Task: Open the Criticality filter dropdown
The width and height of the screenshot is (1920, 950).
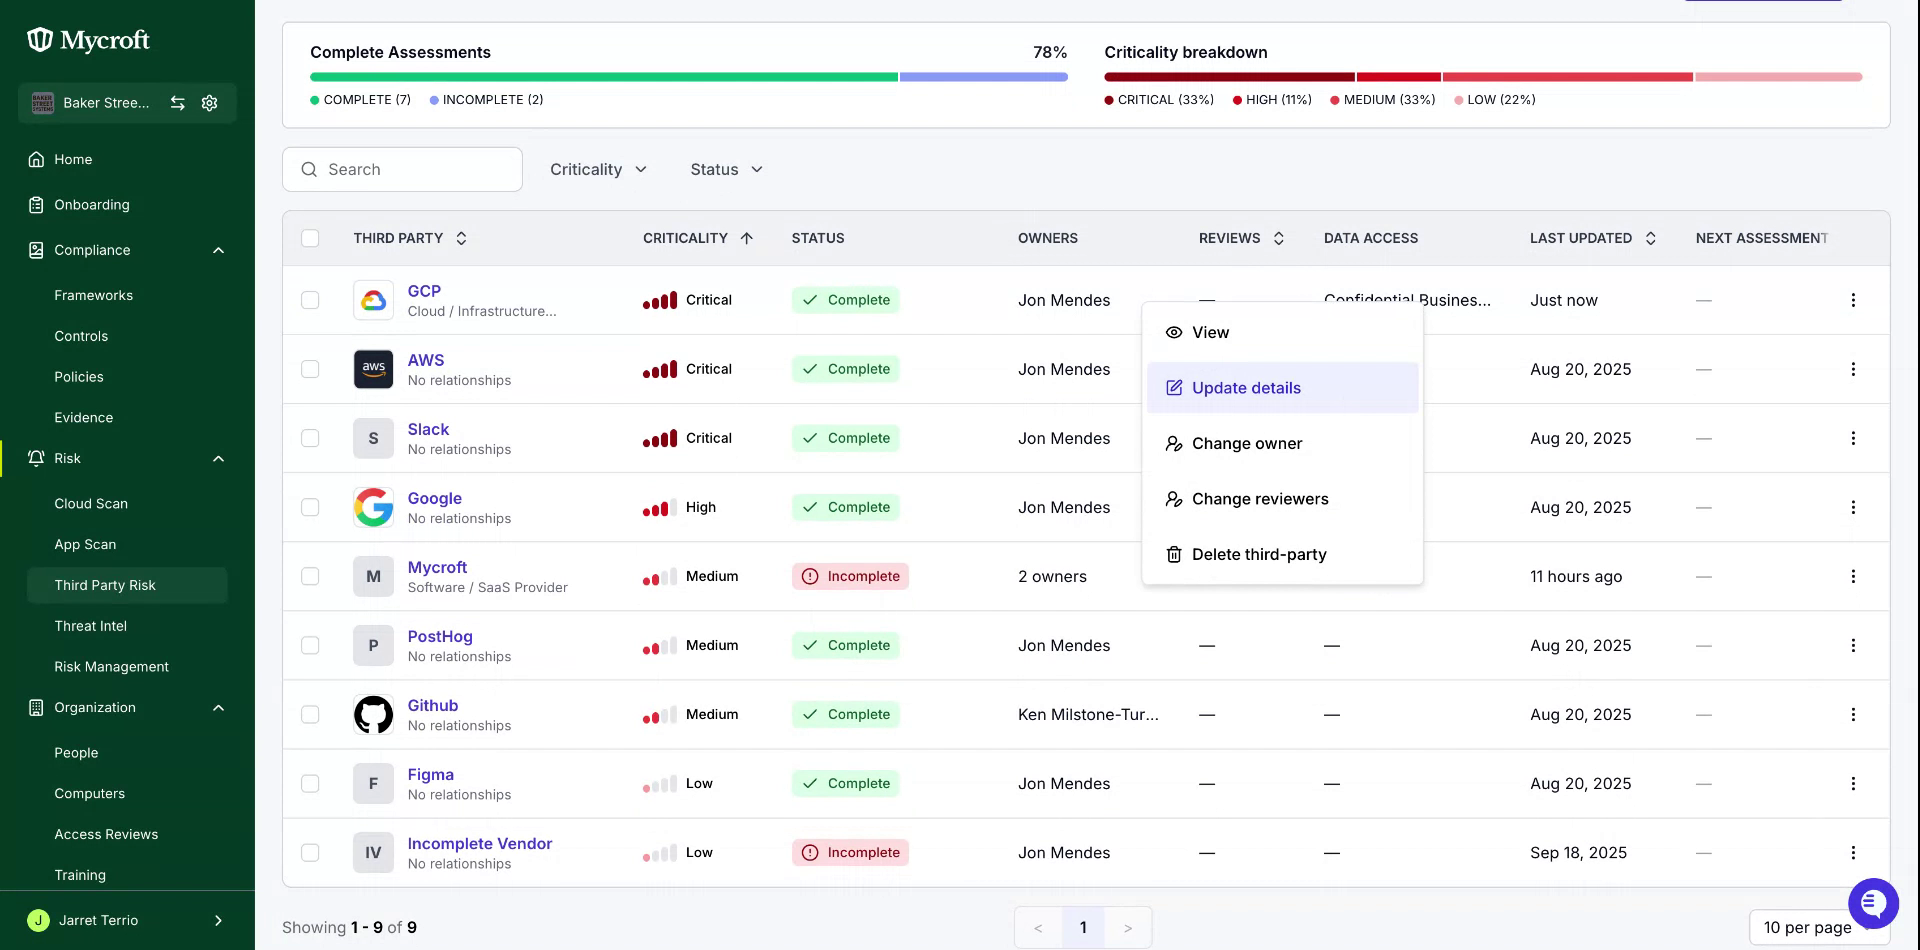Action: point(598,170)
